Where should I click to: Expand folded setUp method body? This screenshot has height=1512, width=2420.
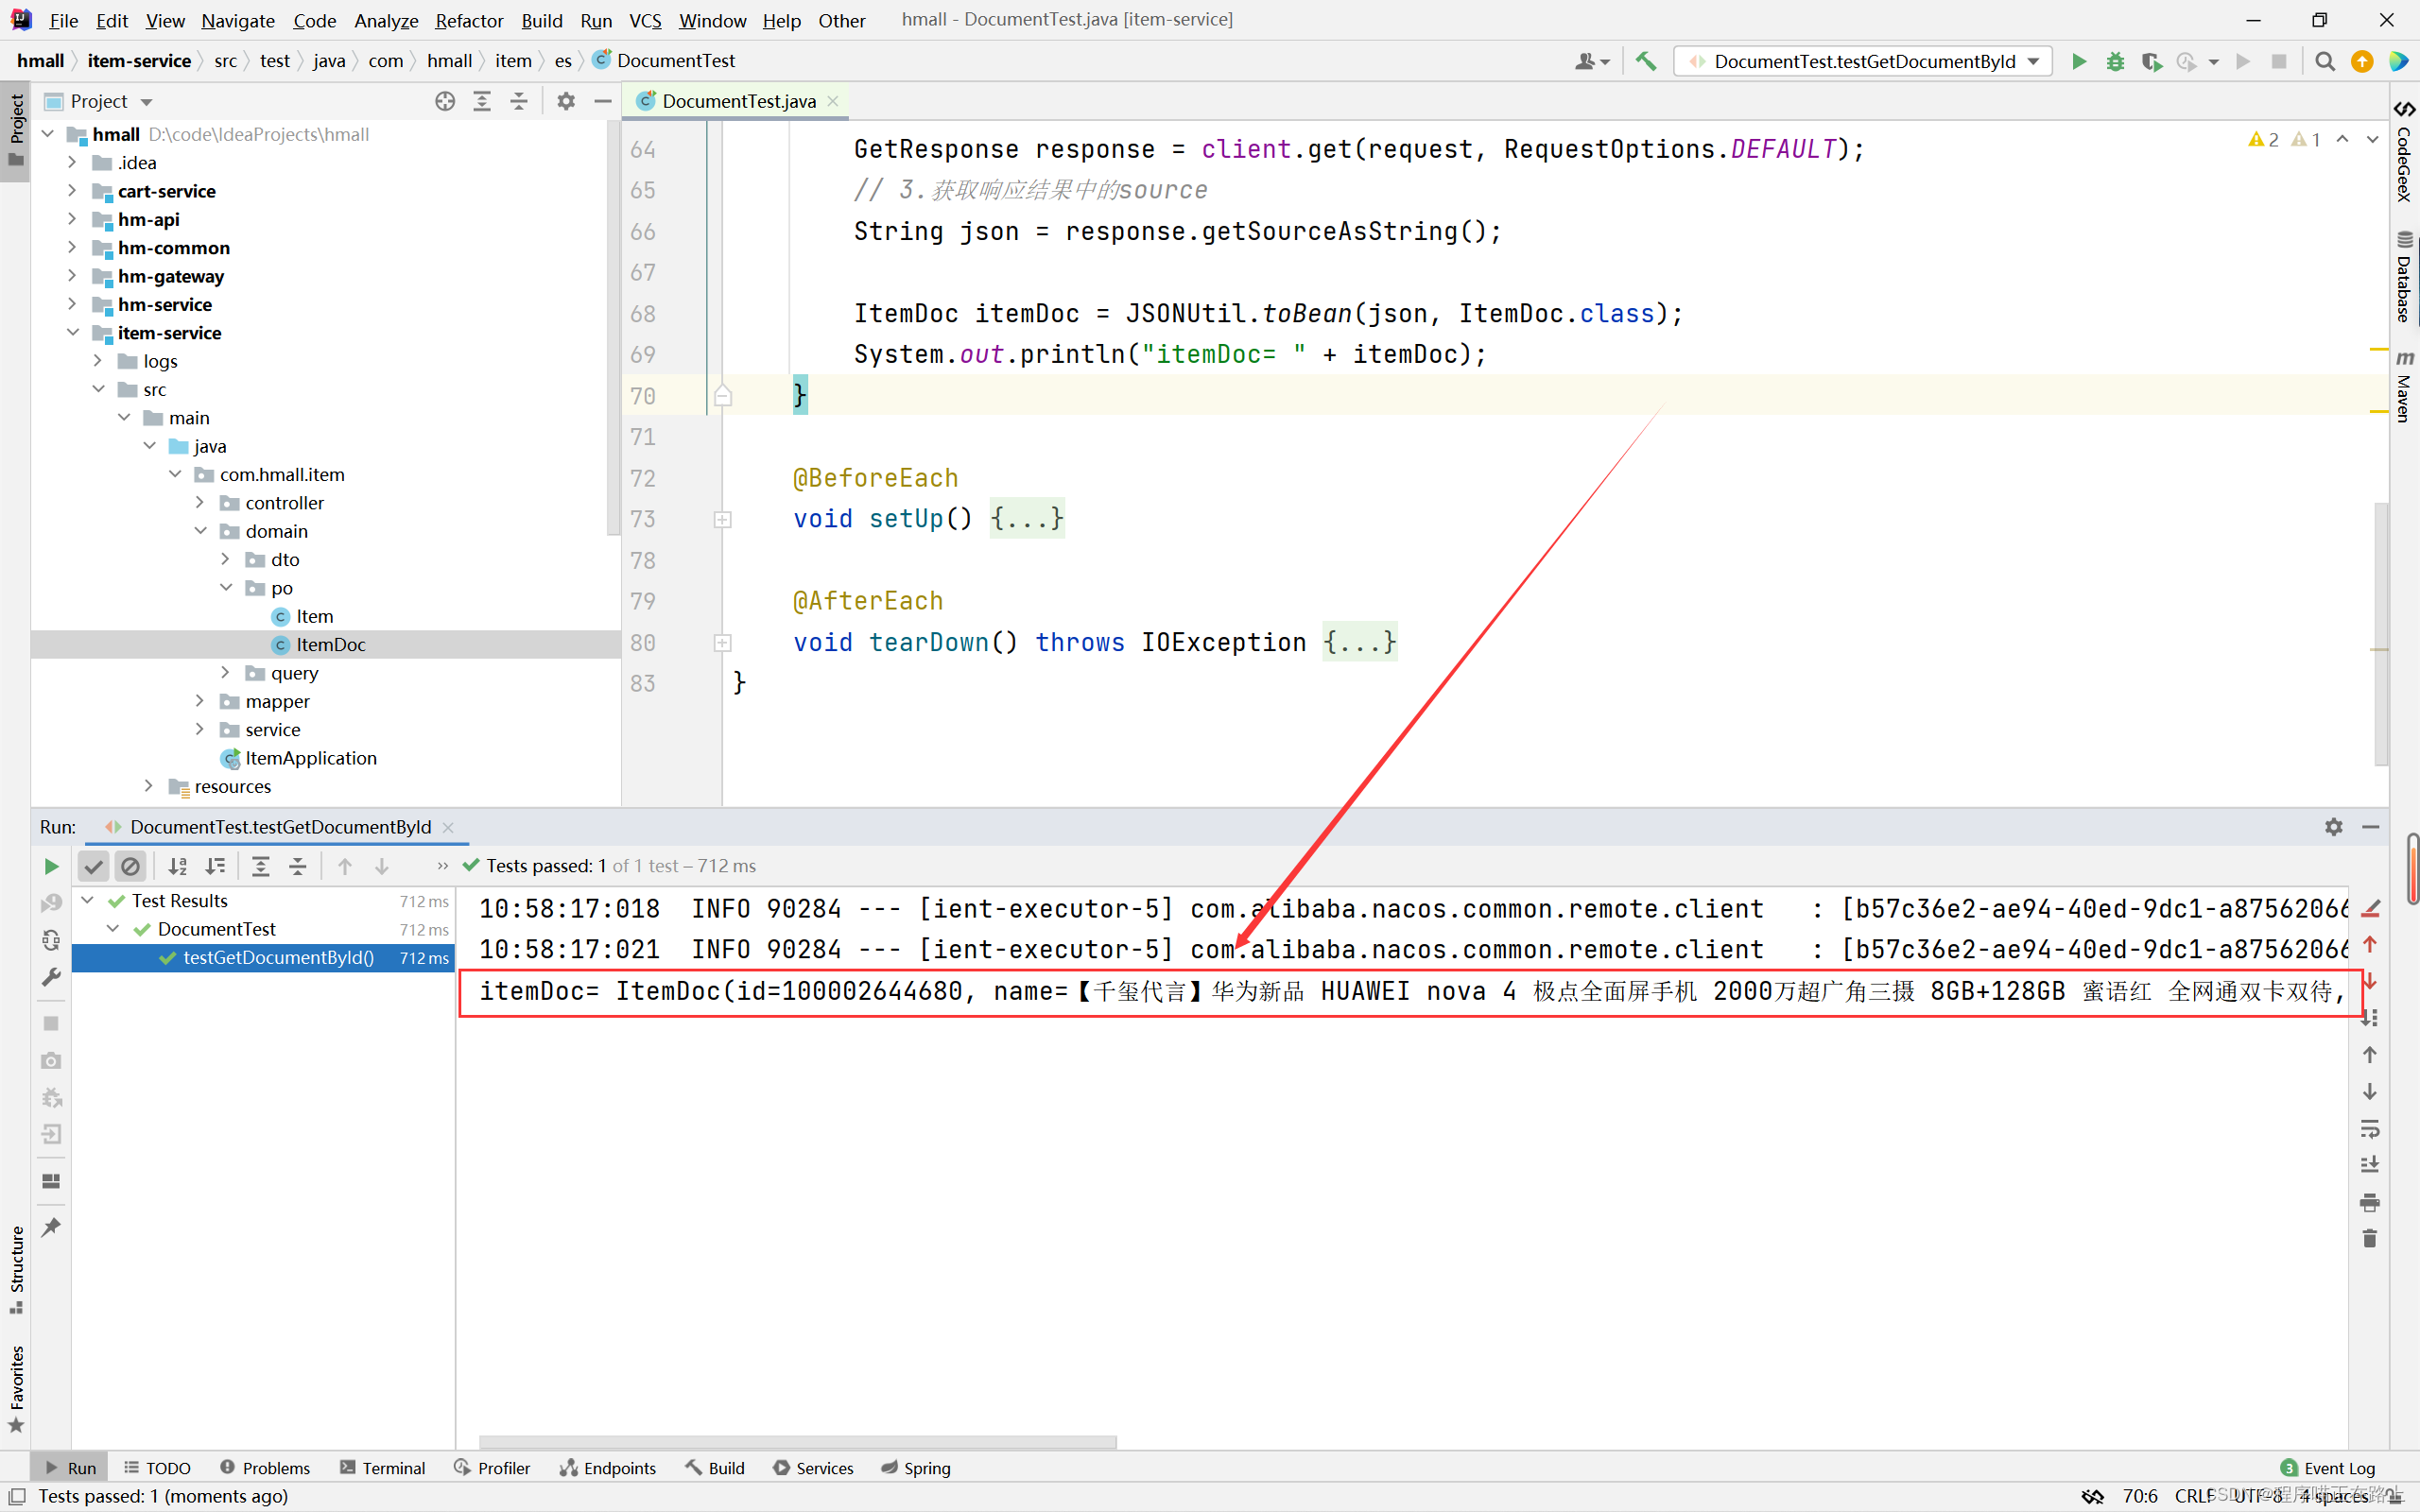1027,519
